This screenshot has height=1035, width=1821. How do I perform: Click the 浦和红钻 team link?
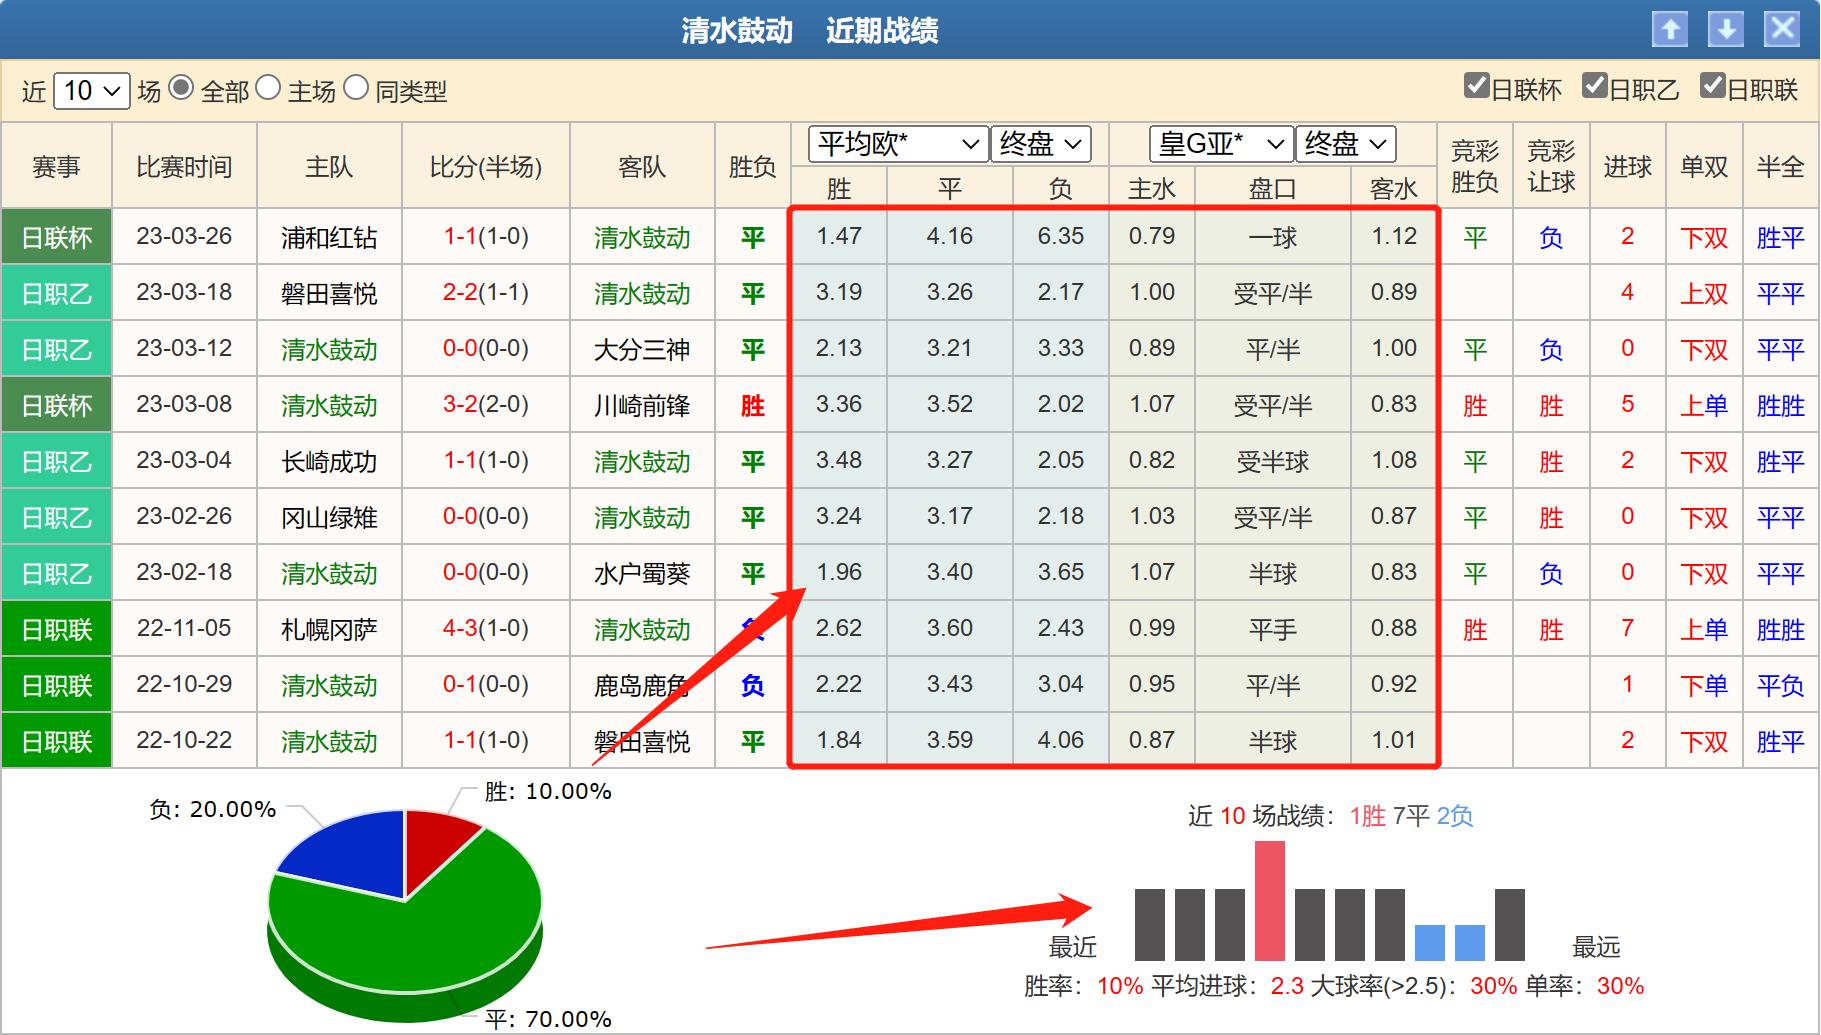pos(330,237)
